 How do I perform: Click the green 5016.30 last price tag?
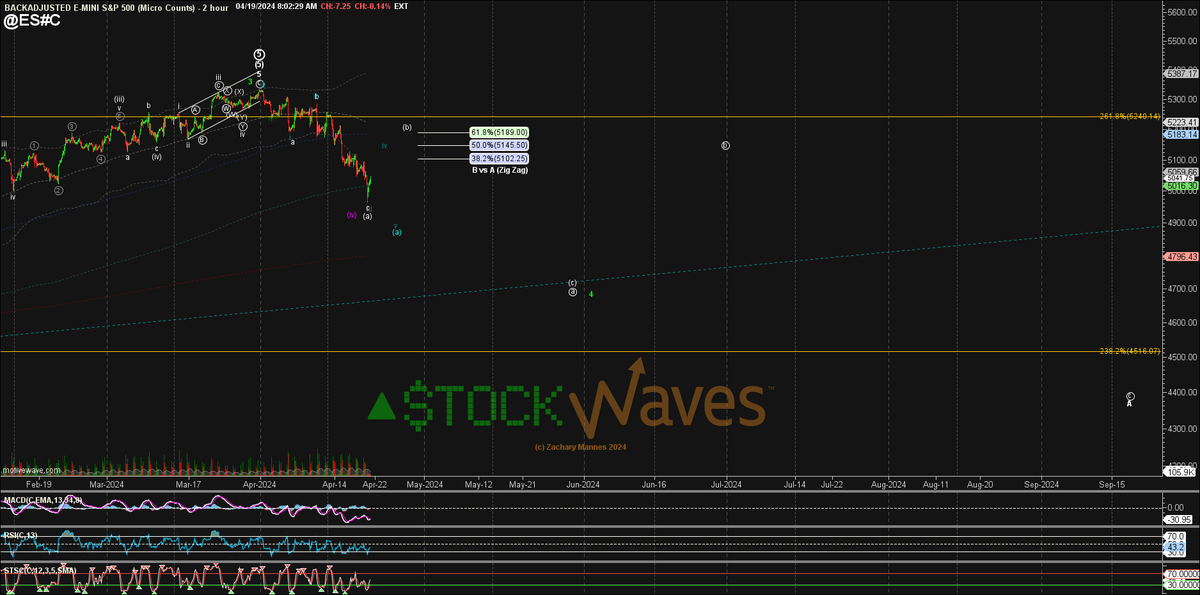point(1181,186)
